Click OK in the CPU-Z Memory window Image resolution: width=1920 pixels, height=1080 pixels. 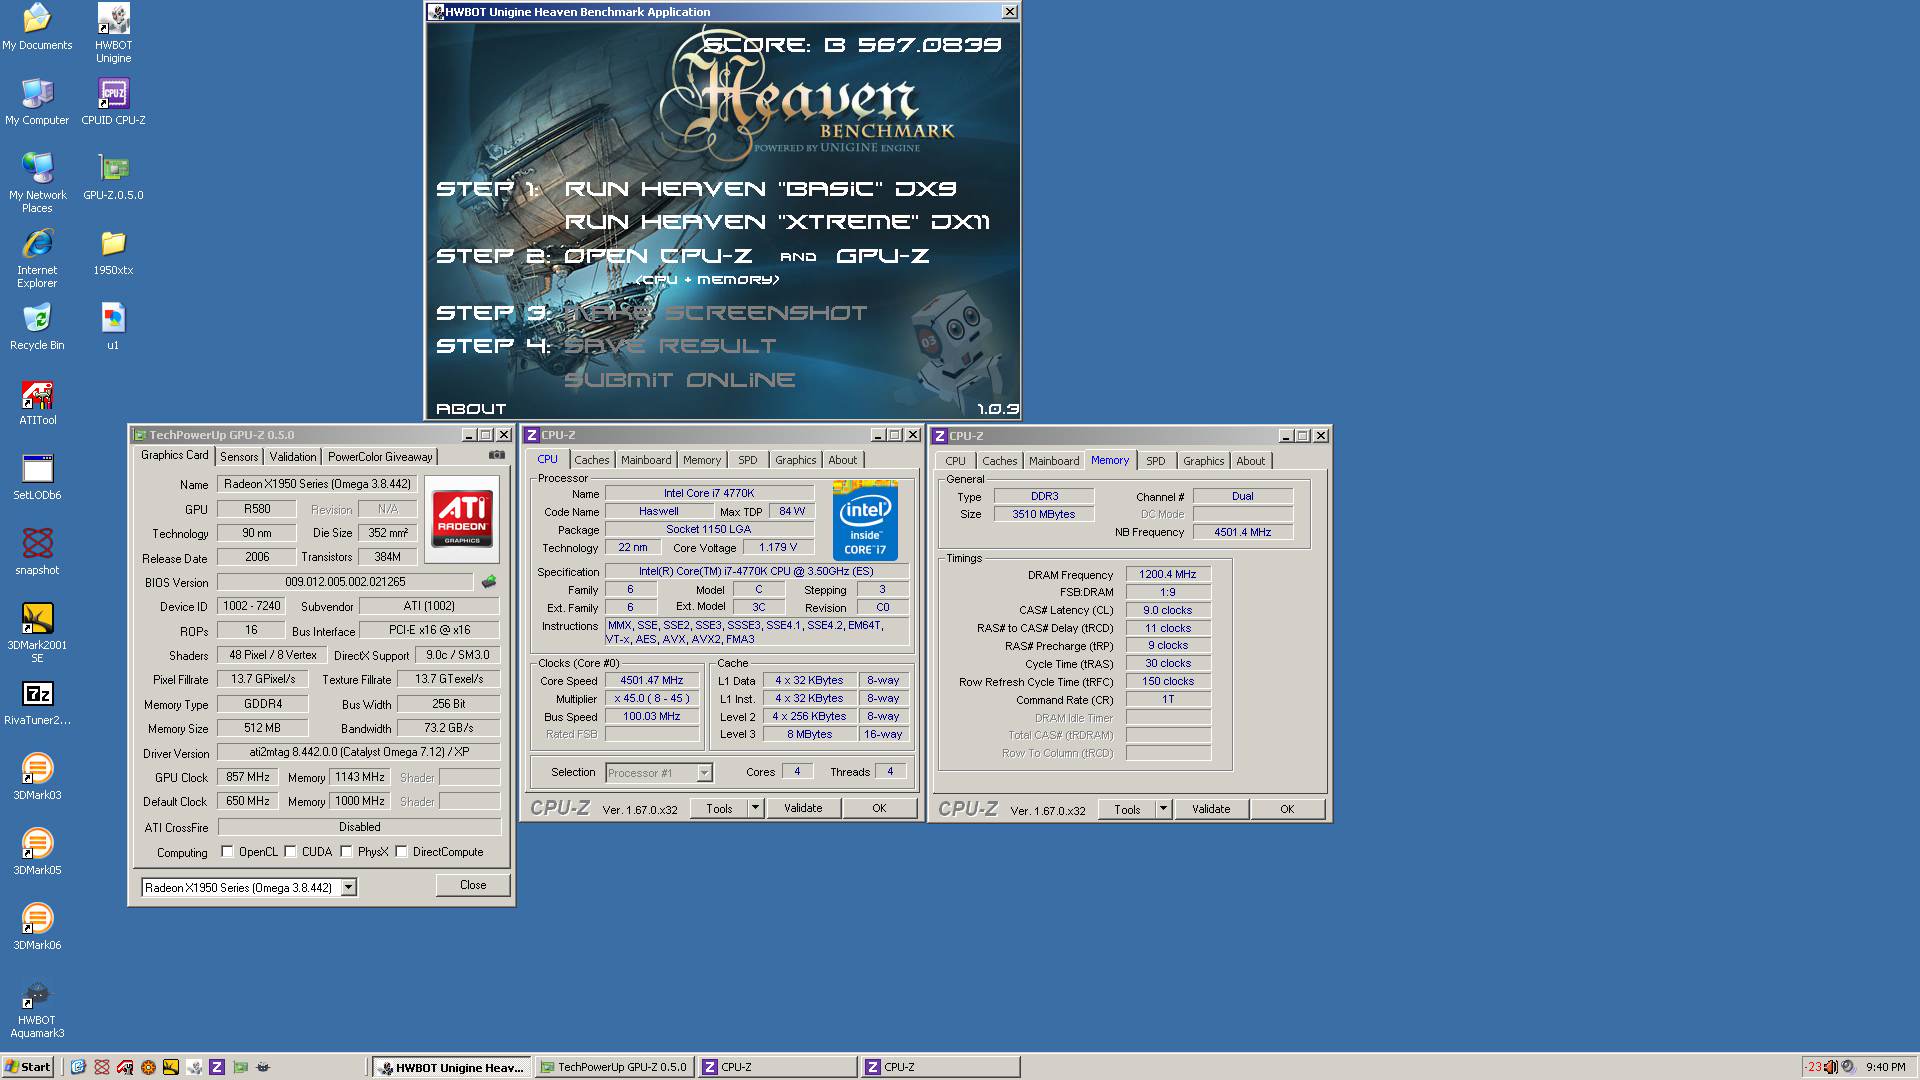click(1287, 809)
